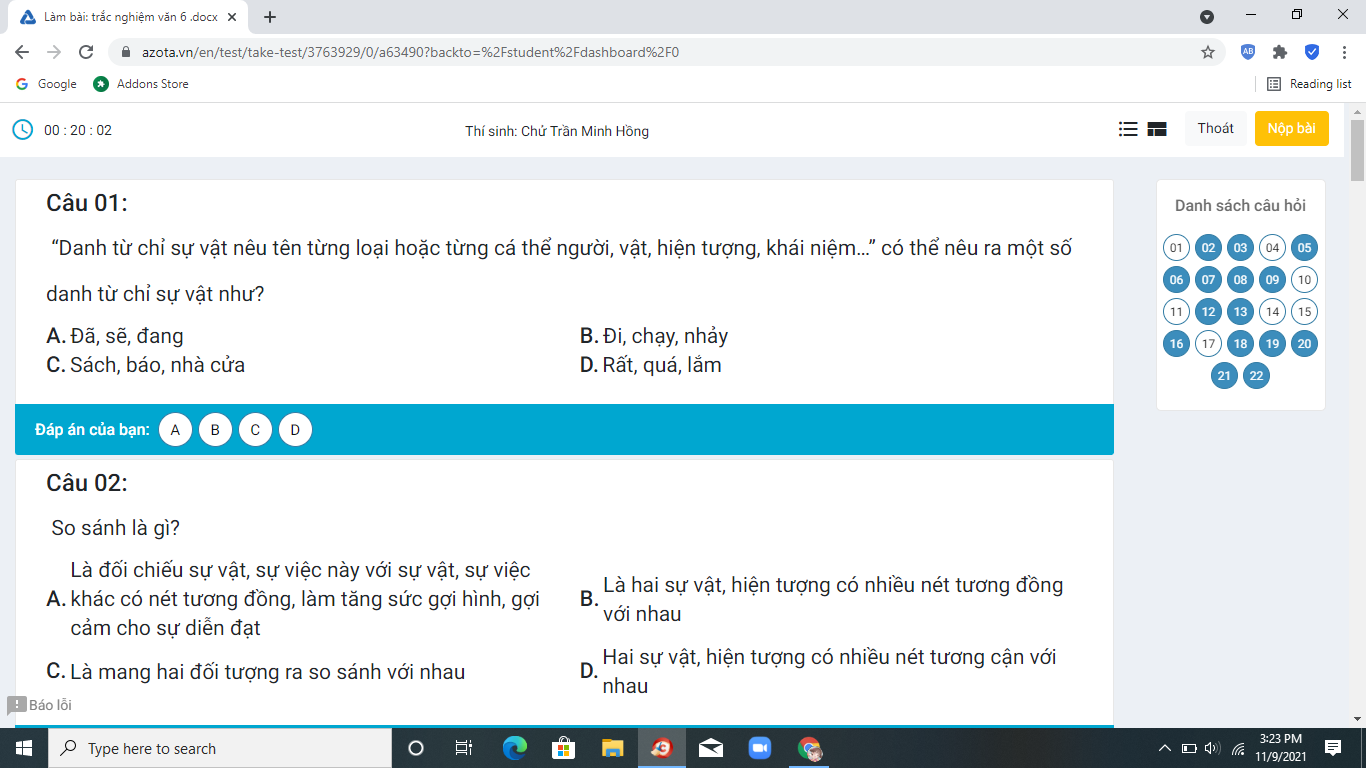The height and width of the screenshot is (768, 1366).
Task: Open Chrome profile dropdown arrow
Action: click(x=1207, y=17)
